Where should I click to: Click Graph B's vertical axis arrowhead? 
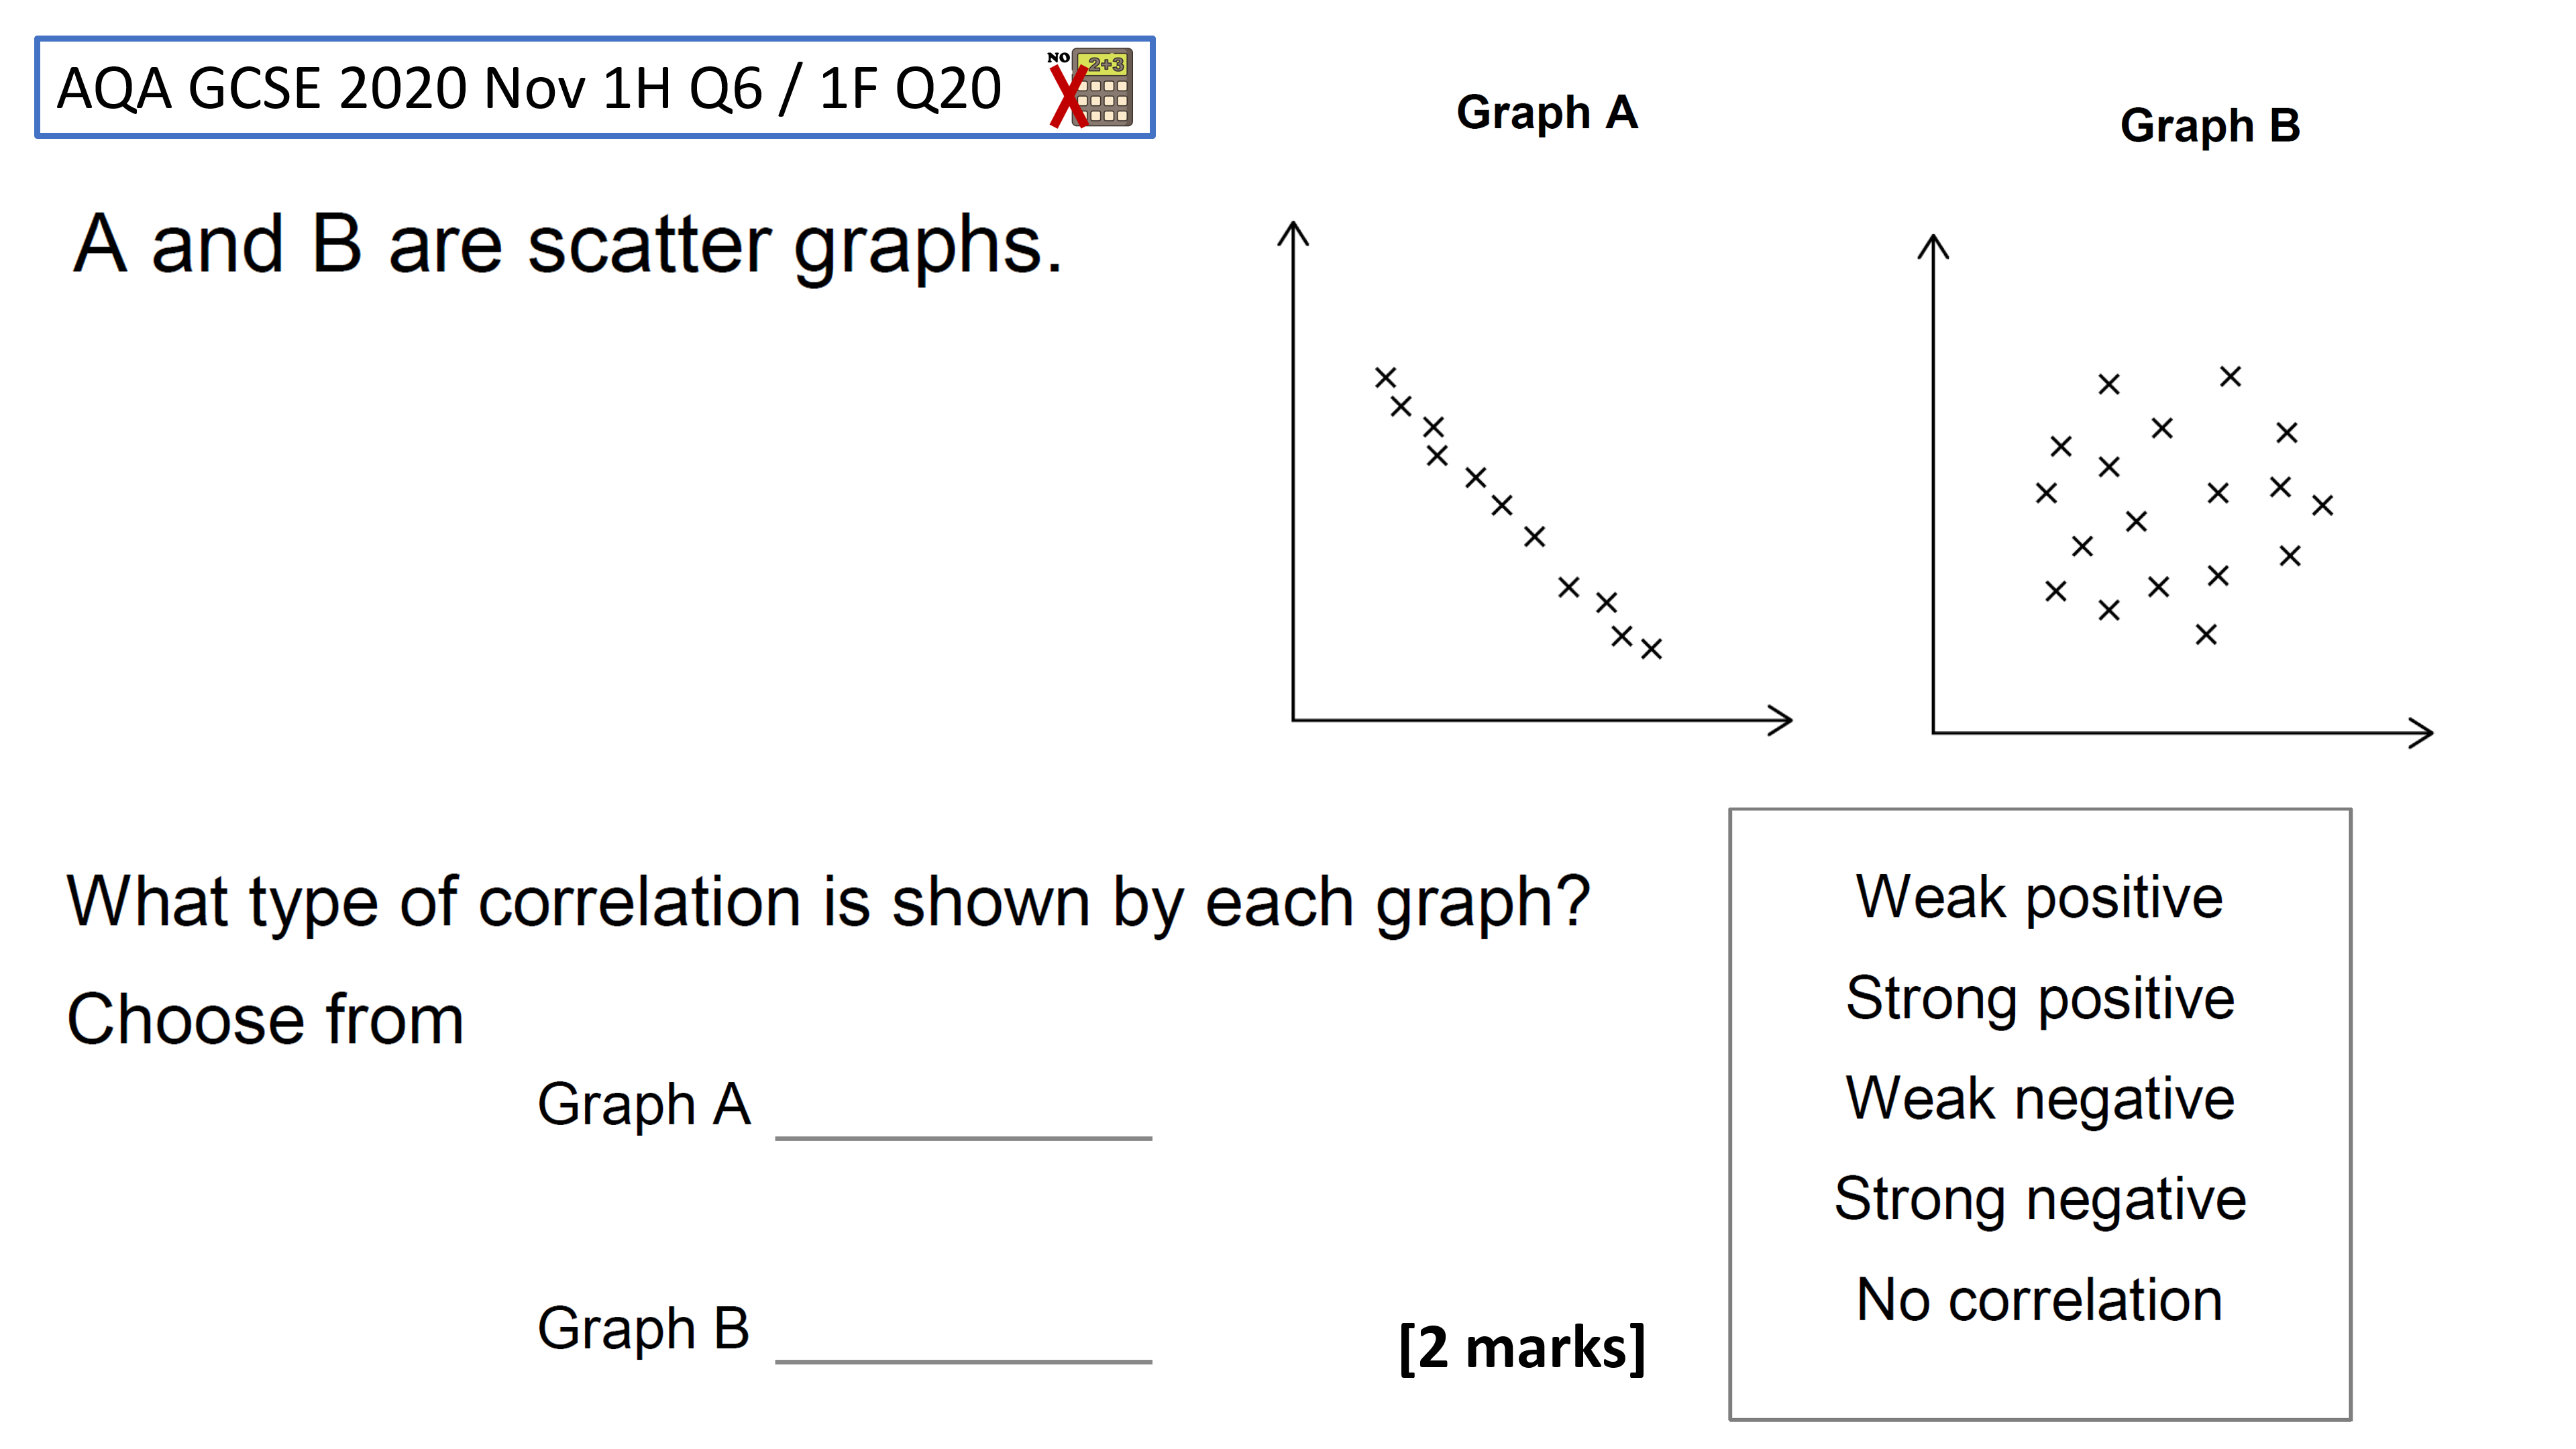tap(1933, 247)
